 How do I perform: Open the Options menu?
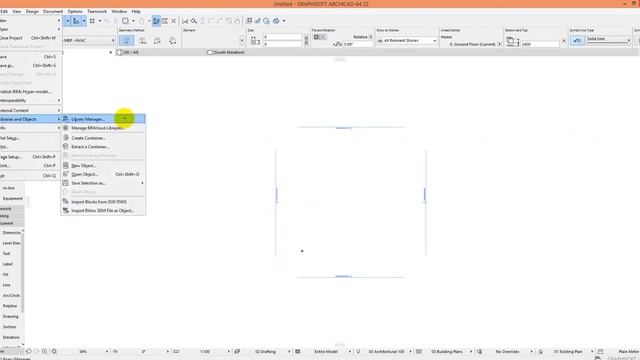point(75,11)
